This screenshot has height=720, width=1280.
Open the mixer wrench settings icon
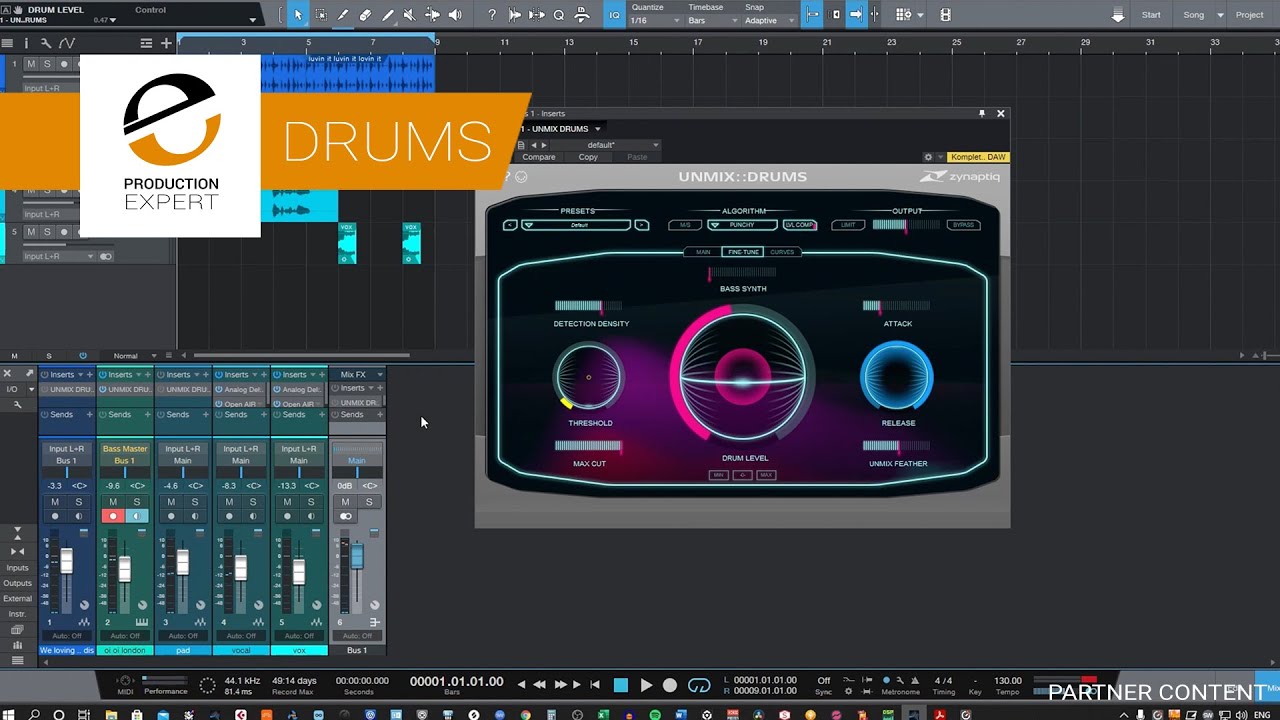[17, 405]
